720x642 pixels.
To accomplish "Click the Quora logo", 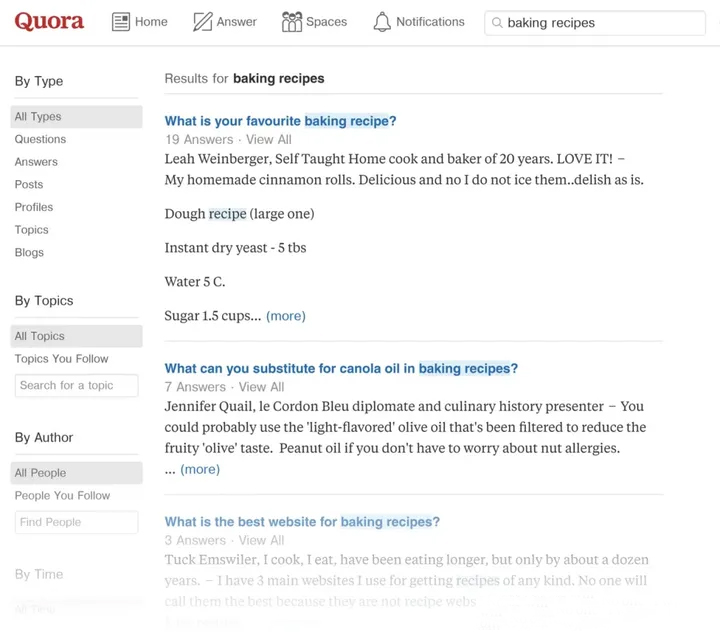I will (x=49, y=21).
